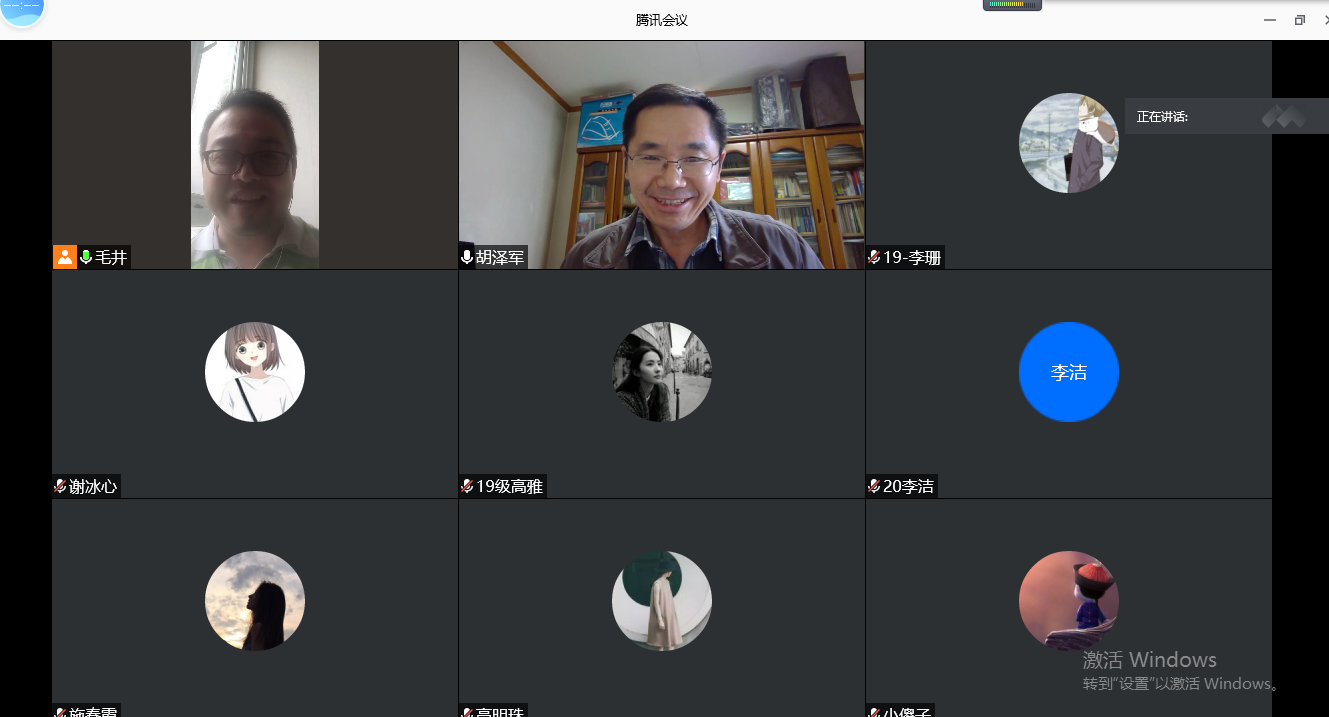Restore down the 腾讯会议 window
This screenshot has width=1329, height=717.
coord(1299,20)
